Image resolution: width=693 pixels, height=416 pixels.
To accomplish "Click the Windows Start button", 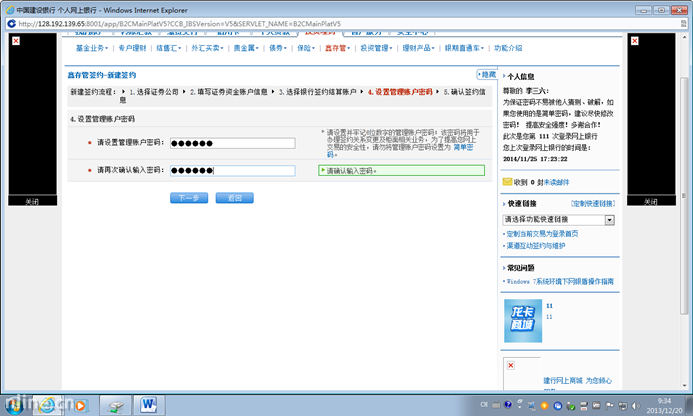I will [14, 405].
